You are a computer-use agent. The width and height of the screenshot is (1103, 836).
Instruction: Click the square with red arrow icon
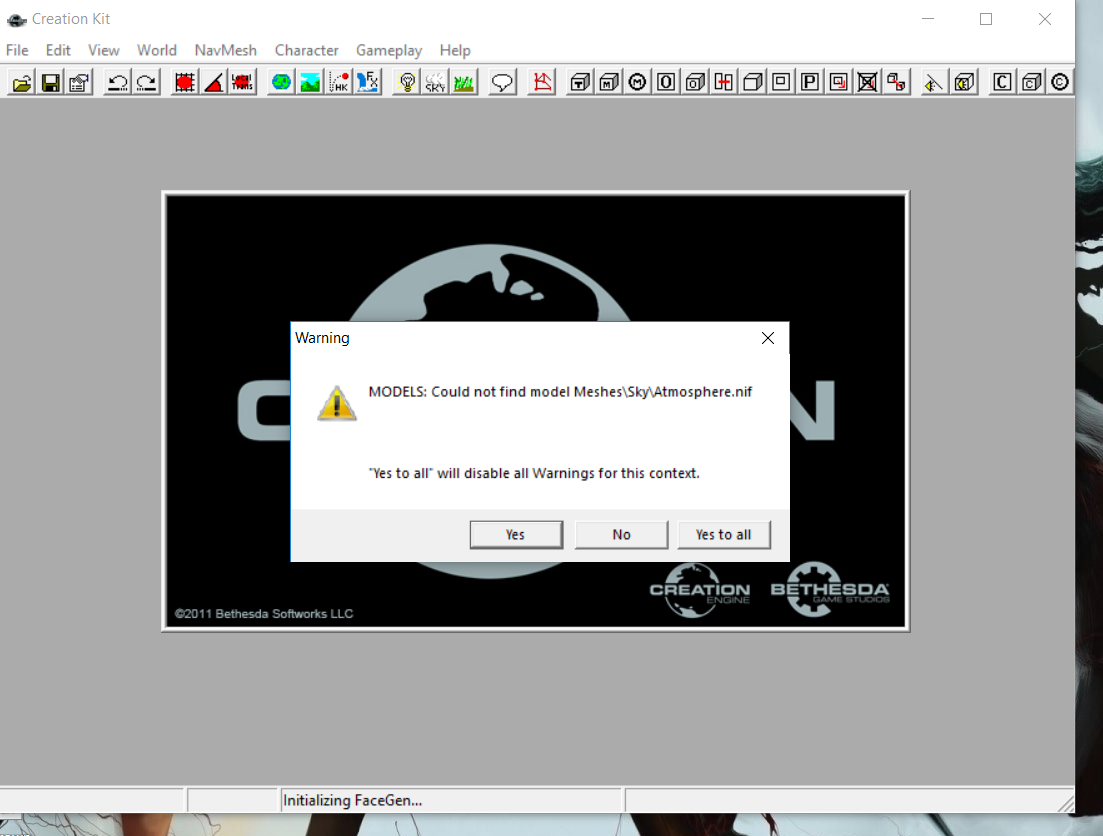[839, 82]
